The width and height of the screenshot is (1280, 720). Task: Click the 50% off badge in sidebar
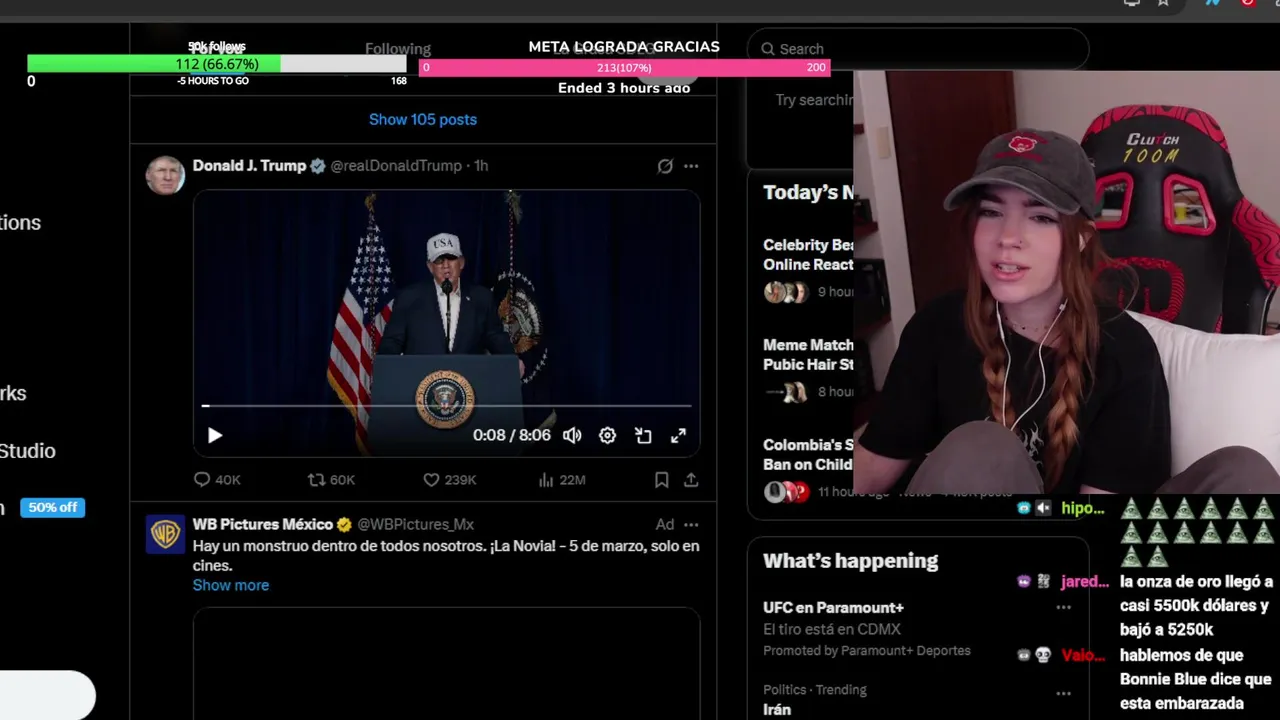[52, 507]
